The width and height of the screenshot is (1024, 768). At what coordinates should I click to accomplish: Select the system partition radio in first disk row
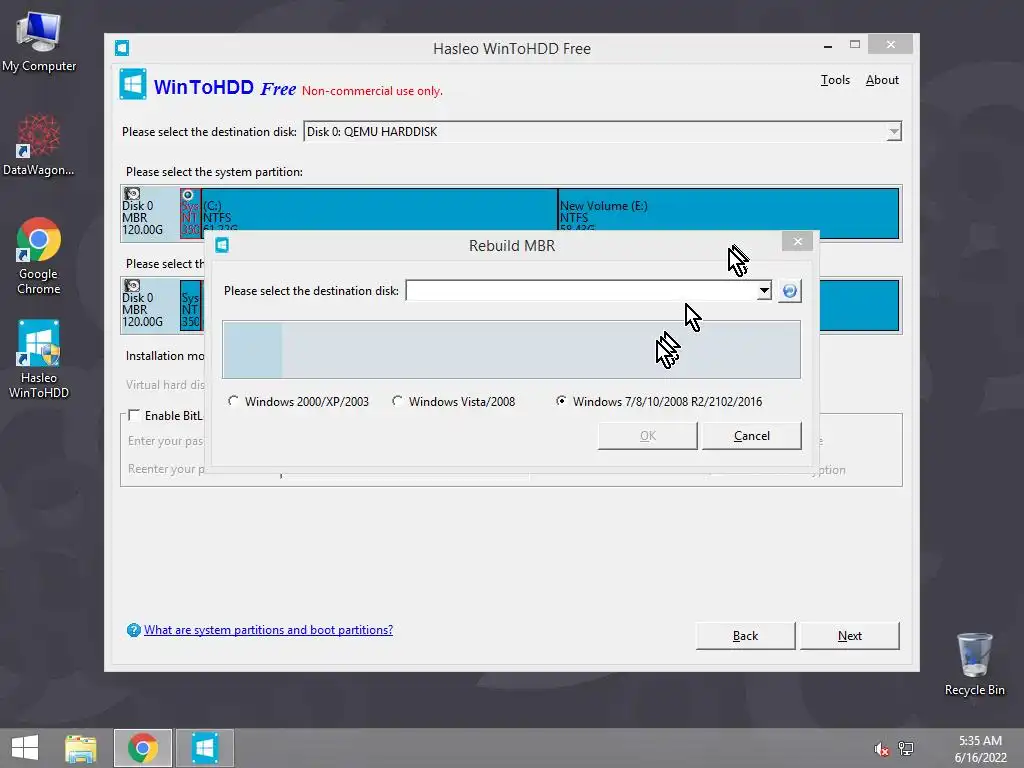188,195
